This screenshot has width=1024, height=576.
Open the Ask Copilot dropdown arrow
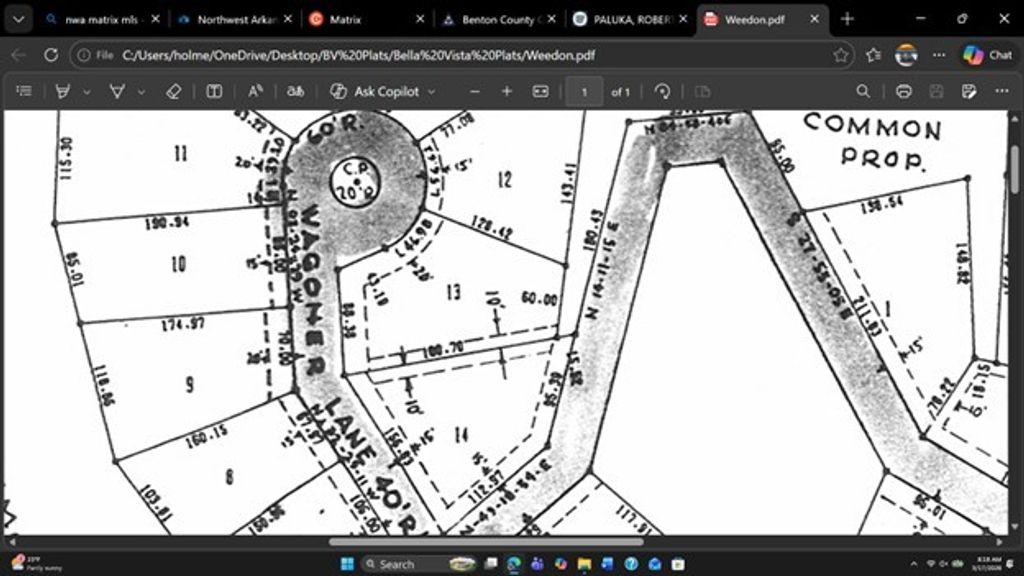click(432, 91)
